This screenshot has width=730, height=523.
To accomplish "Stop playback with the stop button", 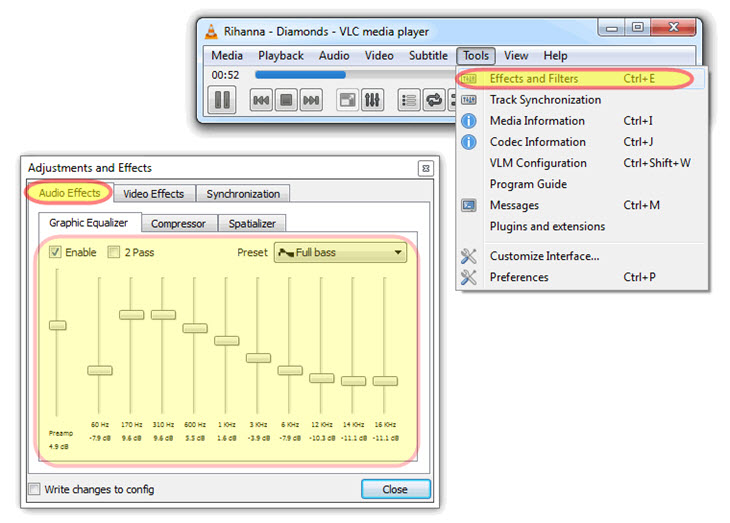I will (x=286, y=100).
